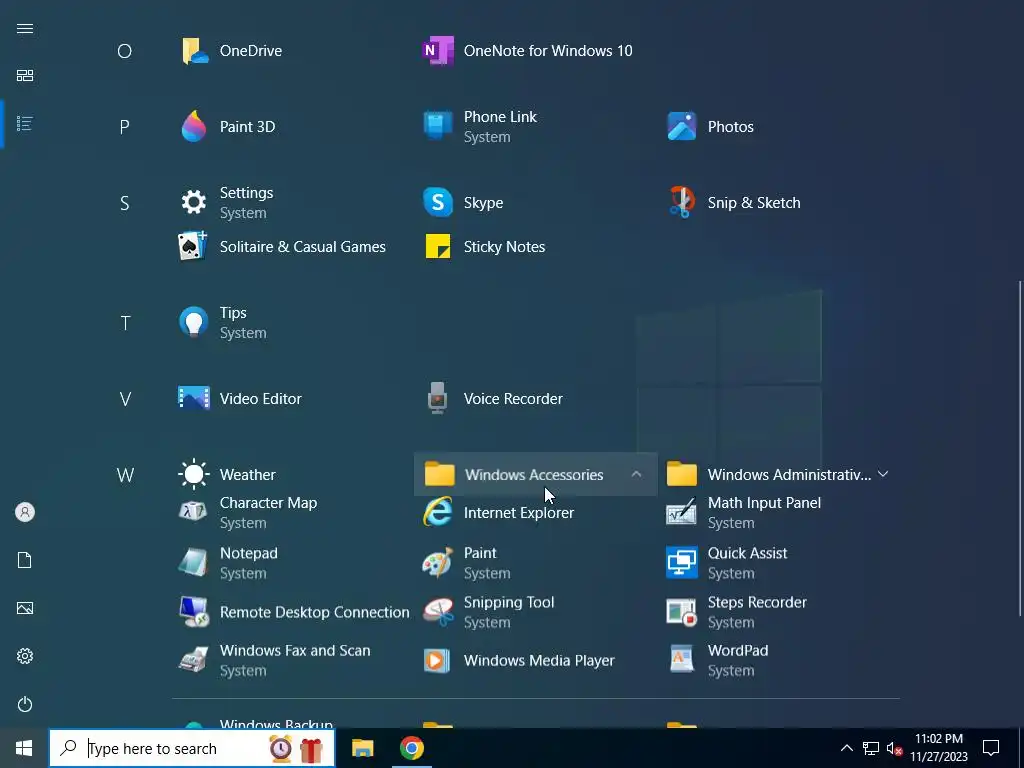1024x768 pixels.
Task: Open the WordPad icon
Action: point(681,660)
